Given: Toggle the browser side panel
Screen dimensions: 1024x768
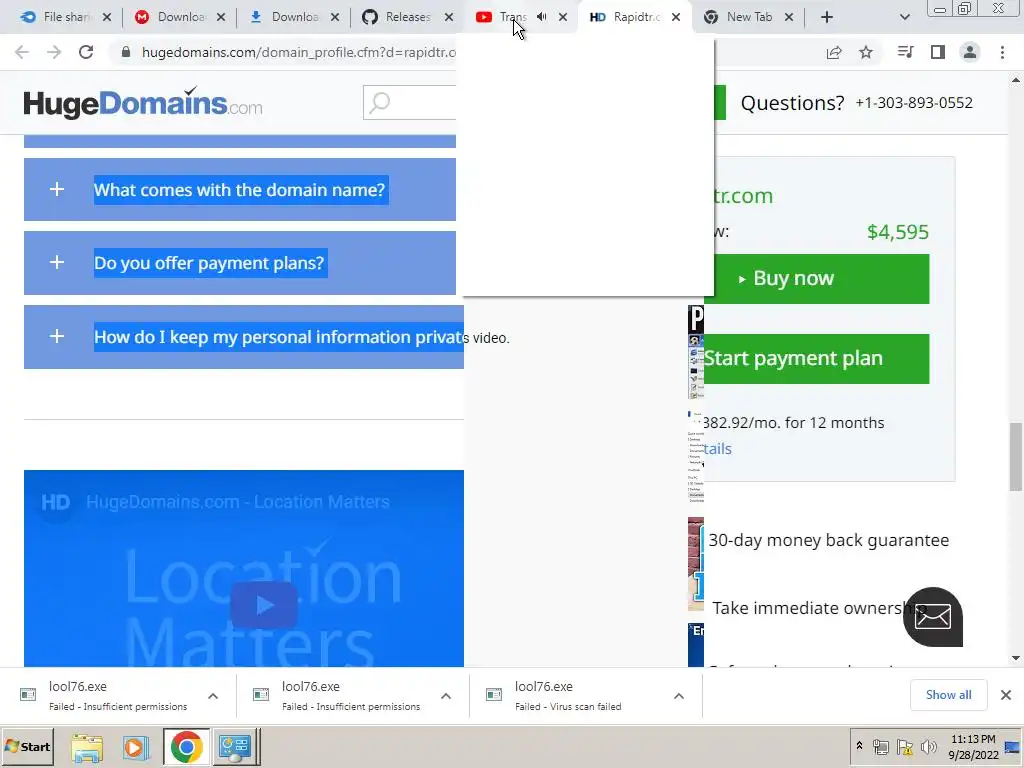Looking at the screenshot, I should tap(938, 52).
